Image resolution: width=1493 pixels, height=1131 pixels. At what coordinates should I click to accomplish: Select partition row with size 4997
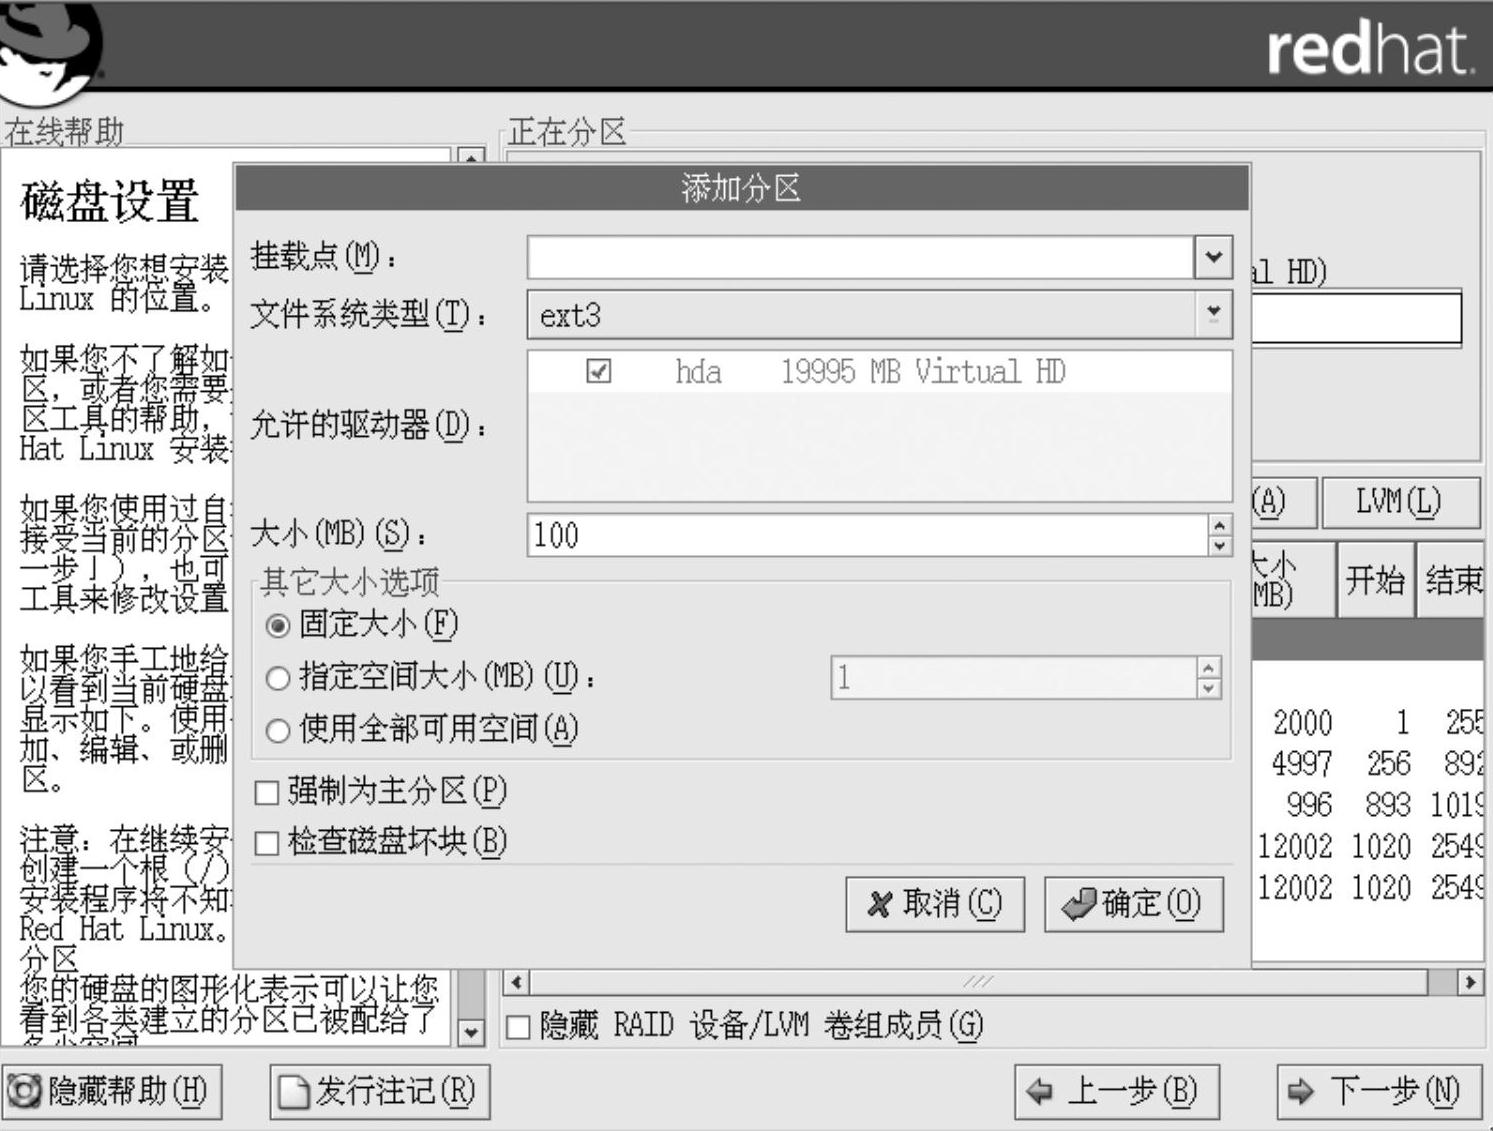[x=1368, y=764]
